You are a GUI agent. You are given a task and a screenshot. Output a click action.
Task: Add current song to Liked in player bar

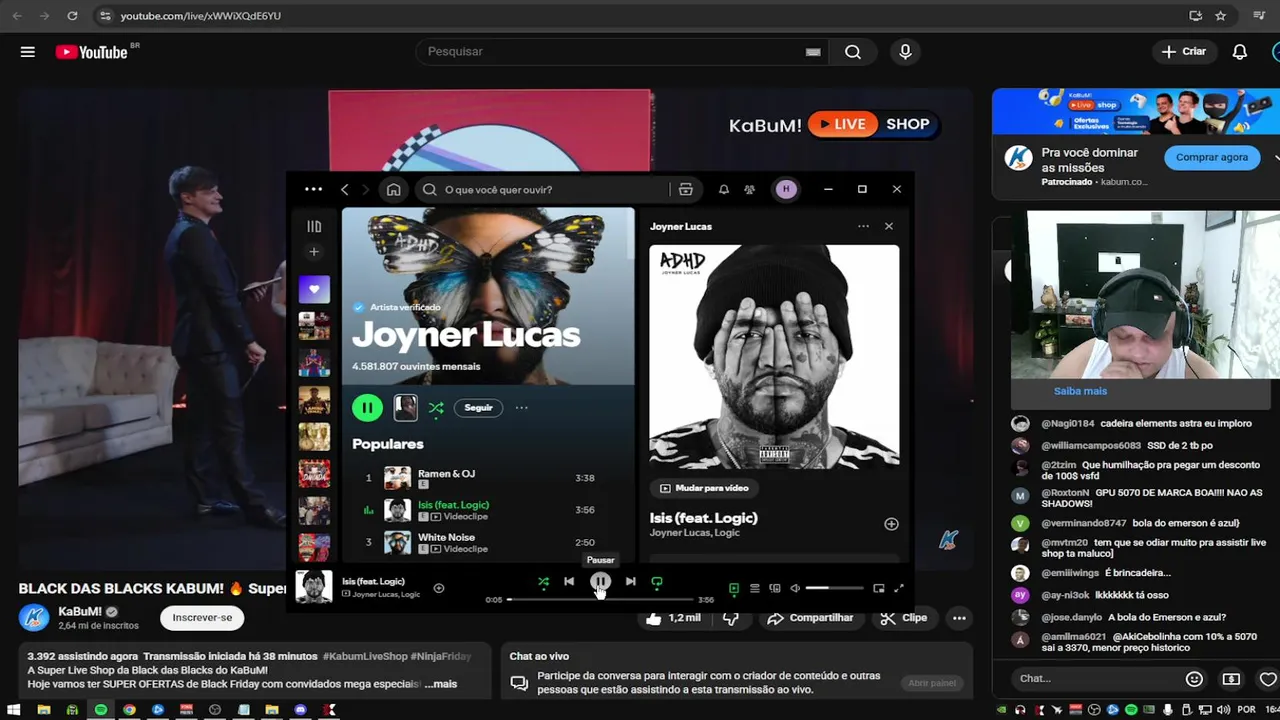point(439,588)
